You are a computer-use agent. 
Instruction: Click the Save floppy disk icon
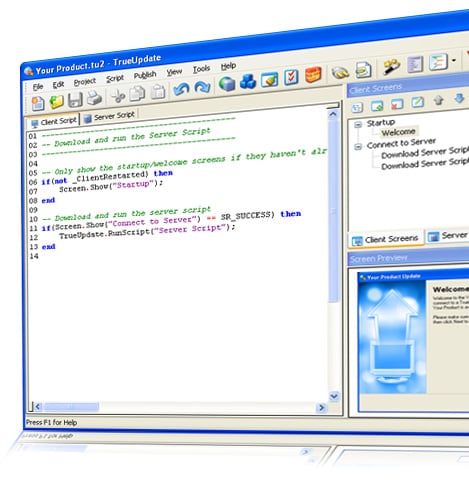click(x=75, y=100)
